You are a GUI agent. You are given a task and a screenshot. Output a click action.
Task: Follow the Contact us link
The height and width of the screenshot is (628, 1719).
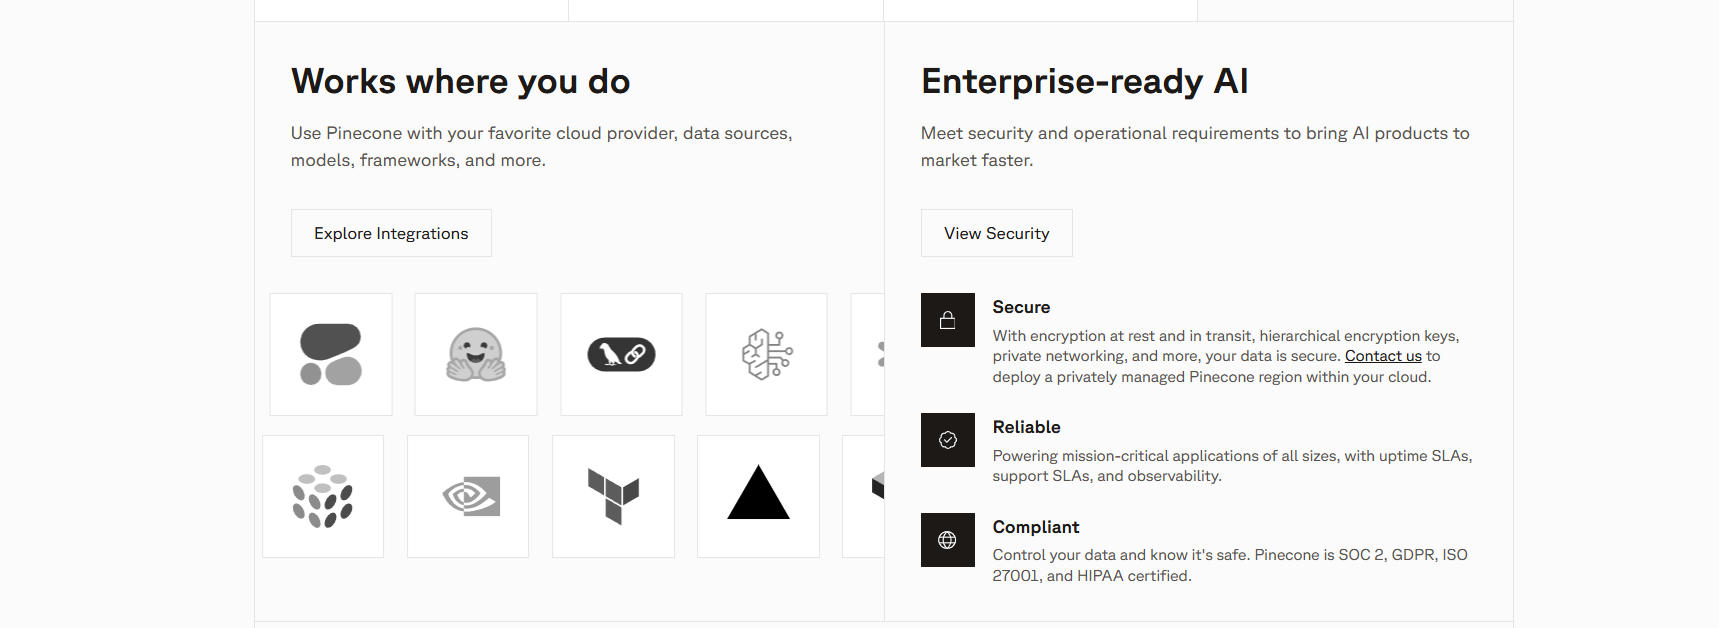click(x=1383, y=356)
